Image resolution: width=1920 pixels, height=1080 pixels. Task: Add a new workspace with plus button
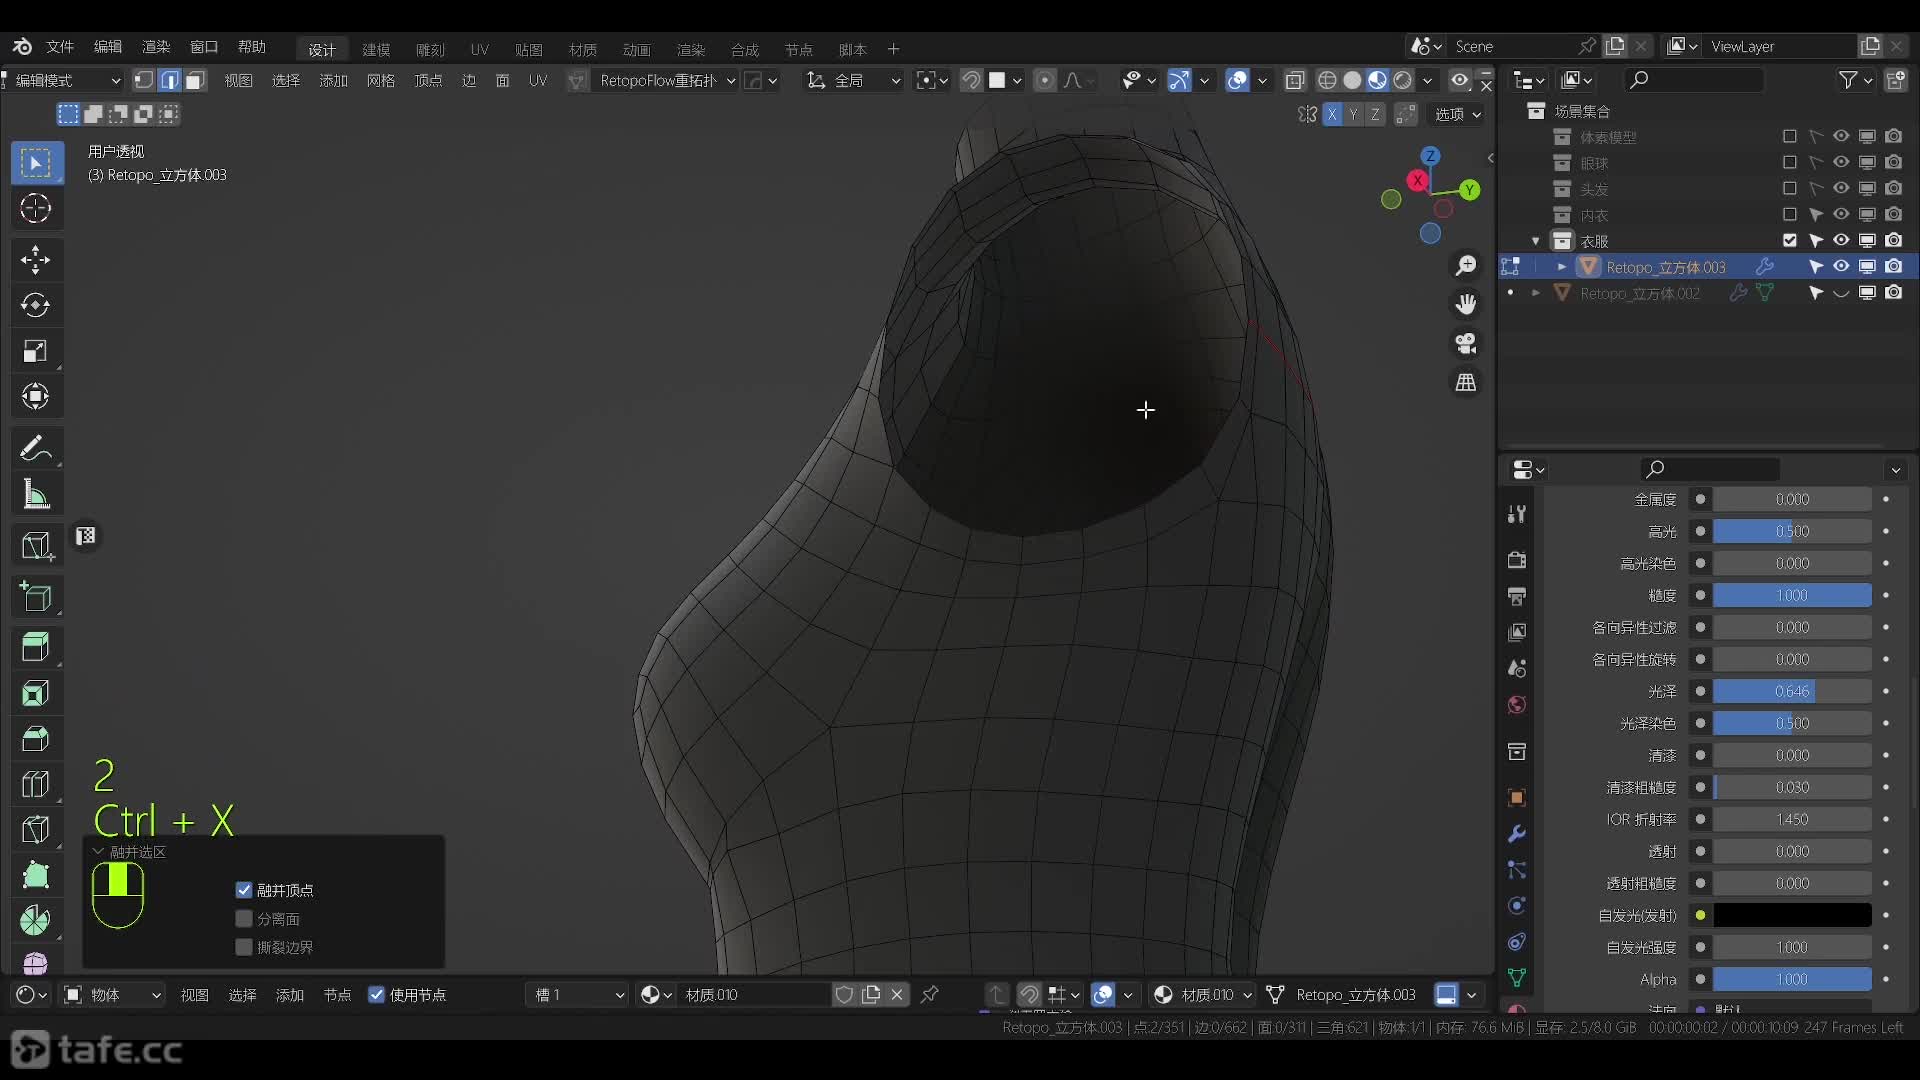click(894, 49)
